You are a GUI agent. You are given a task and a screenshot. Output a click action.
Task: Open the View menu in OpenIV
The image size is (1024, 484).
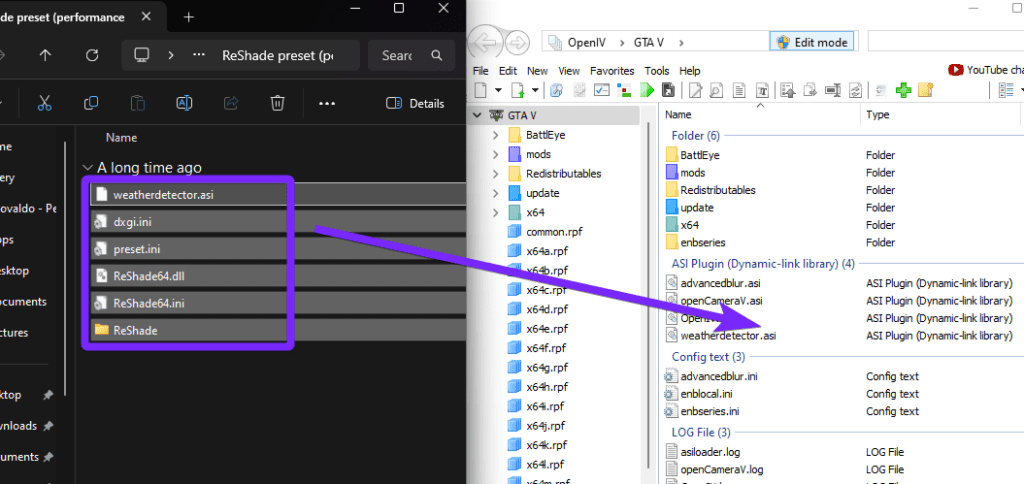tap(569, 71)
